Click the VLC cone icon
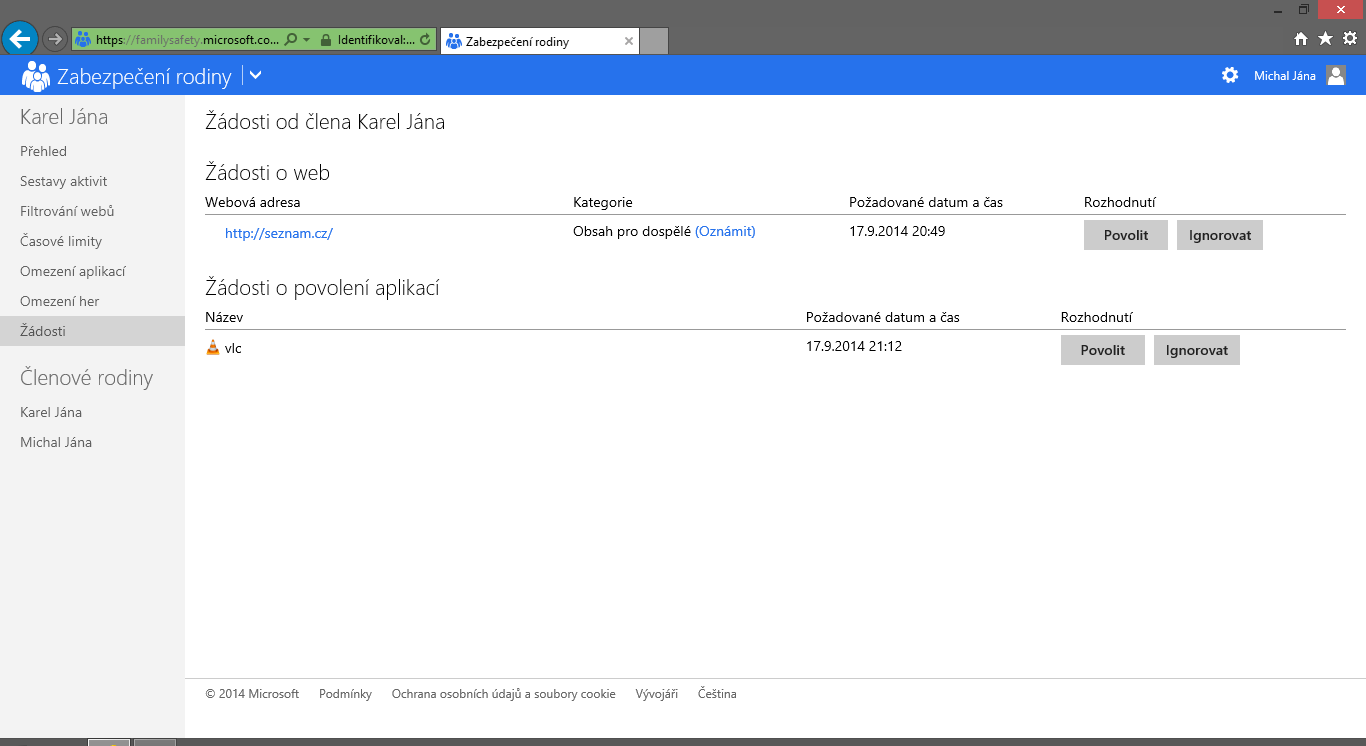Image resolution: width=1366 pixels, height=746 pixels. (x=212, y=348)
